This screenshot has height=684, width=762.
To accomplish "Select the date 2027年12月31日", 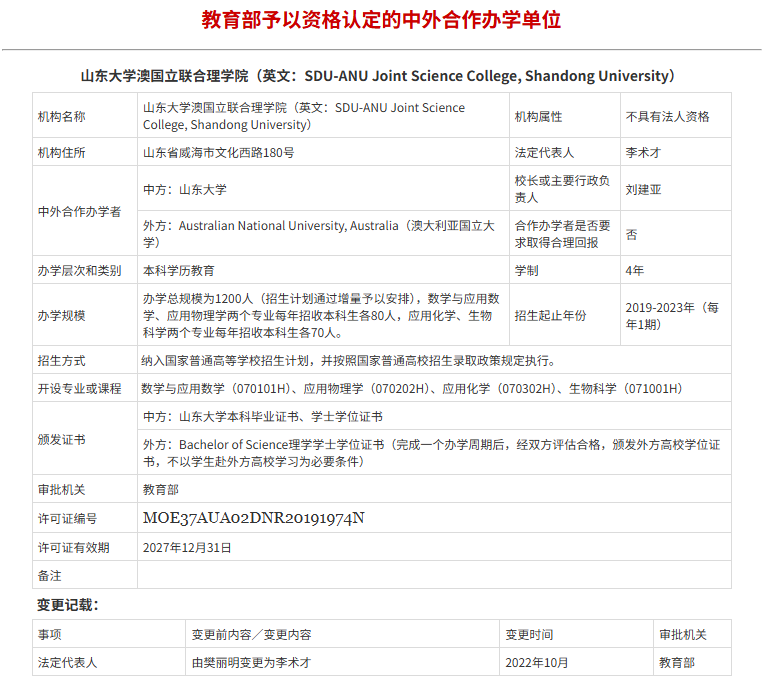I will pos(187,548).
